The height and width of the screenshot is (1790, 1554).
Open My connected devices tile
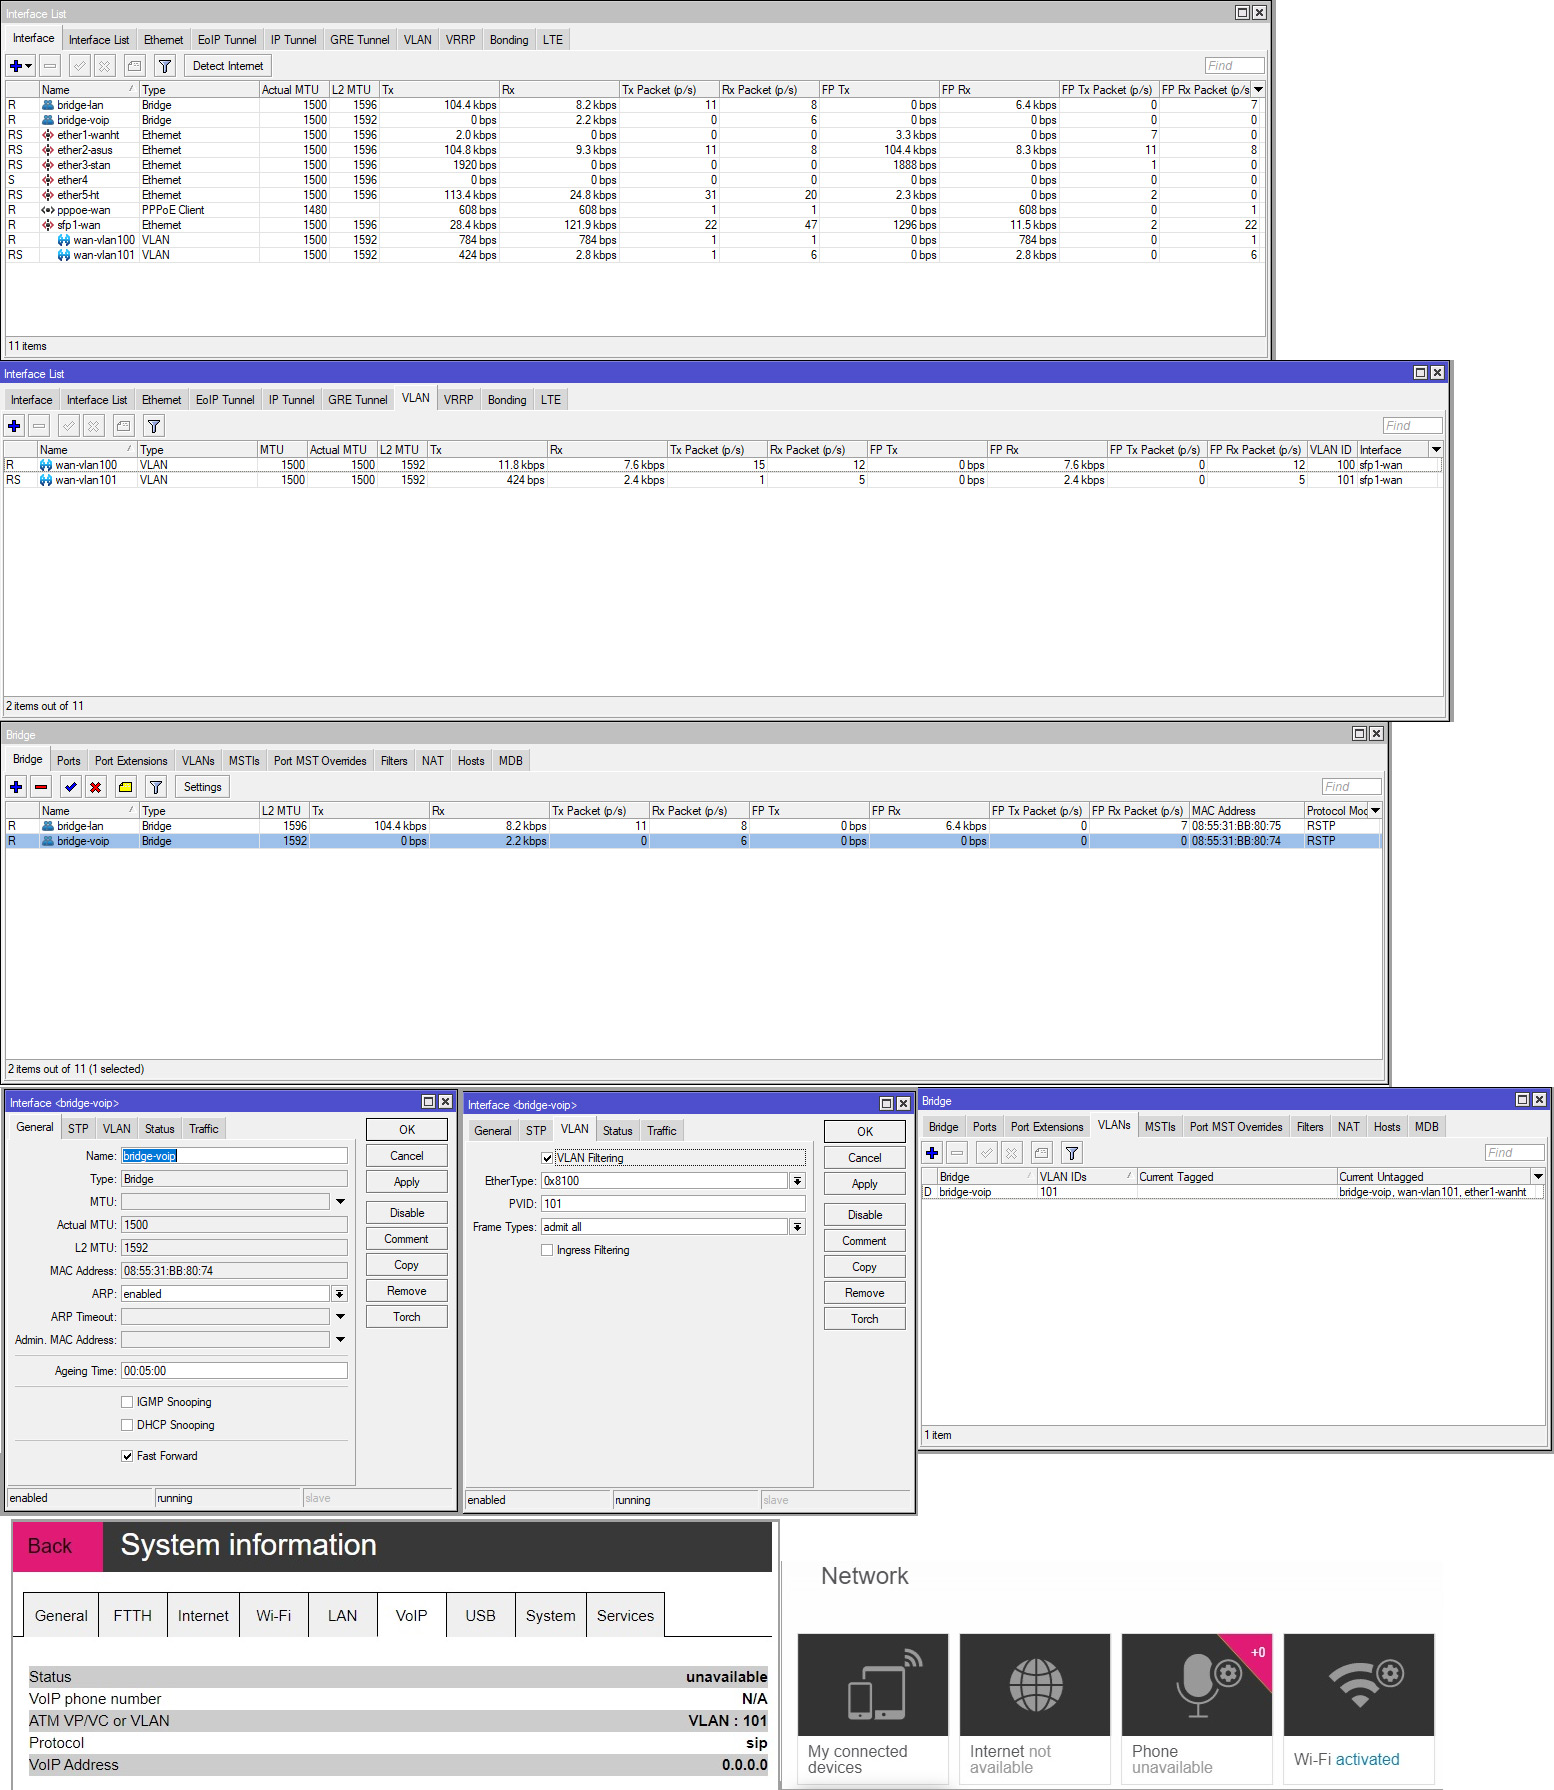(x=872, y=1708)
